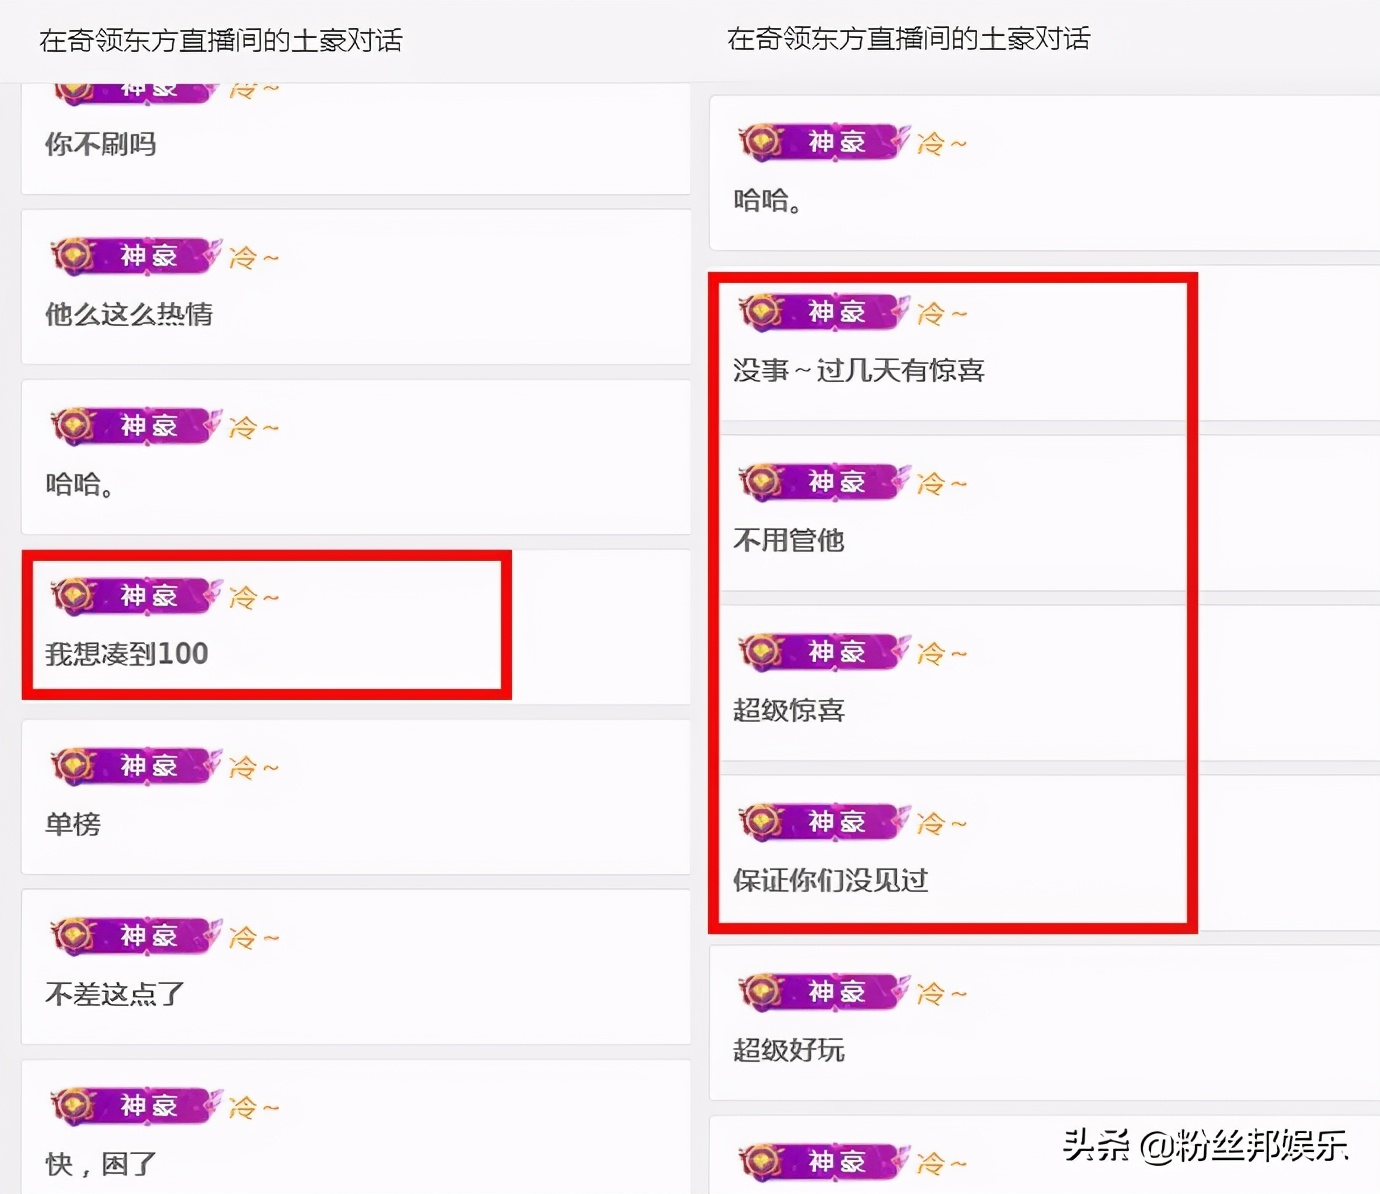Select the message "保证你们没见过"
1380x1194 pixels.
(830, 880)
